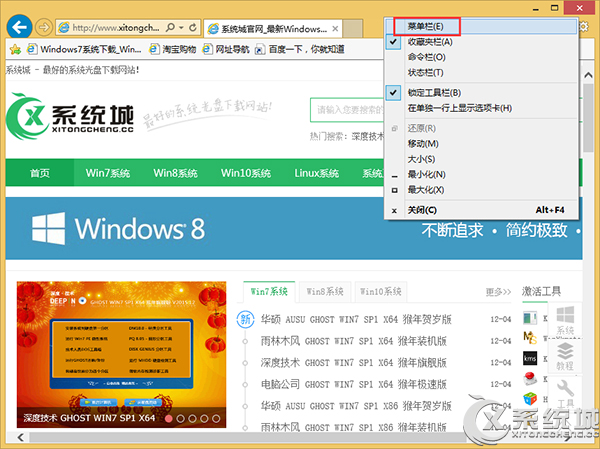600x449 pixels.
Task: Click the 激活工具 section heading
Action: point(541,292)
